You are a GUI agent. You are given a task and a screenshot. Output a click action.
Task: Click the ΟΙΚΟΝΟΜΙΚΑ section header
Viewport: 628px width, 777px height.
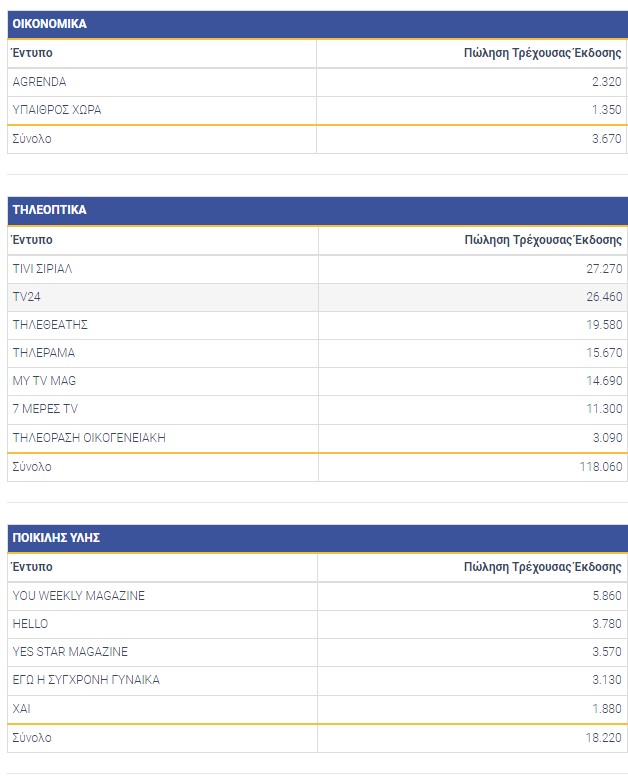point(49,23)
